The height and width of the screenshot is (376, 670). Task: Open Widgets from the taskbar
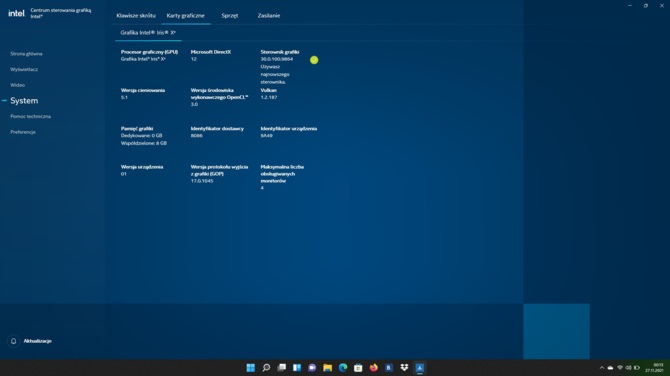[x=297, y=367]
